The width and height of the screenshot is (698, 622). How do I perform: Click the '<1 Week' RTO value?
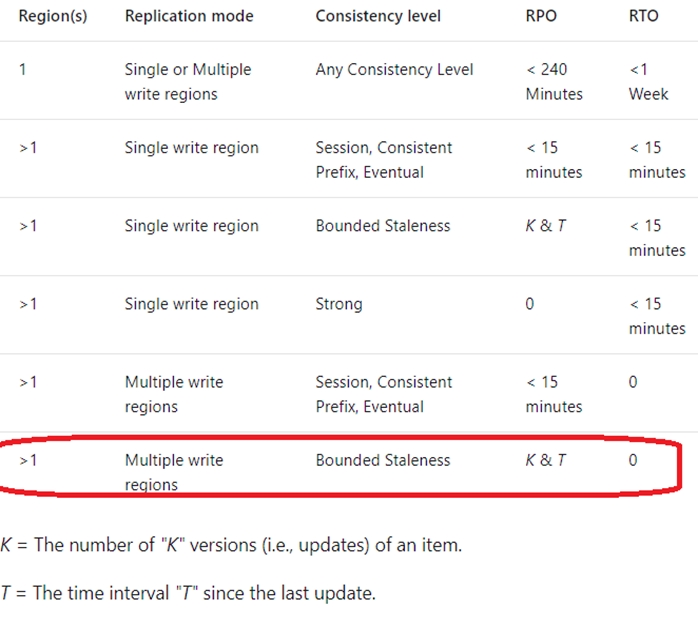(x=648, y=81)
